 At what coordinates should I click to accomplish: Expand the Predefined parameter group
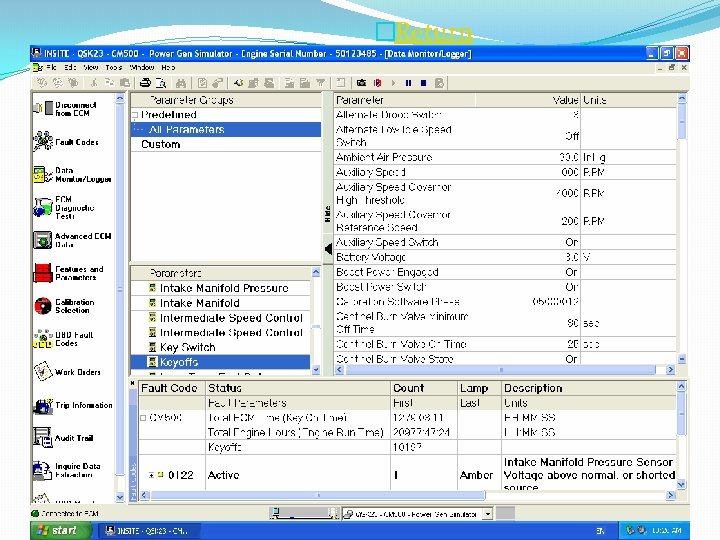pyautogui.click(x=135, y=115)
